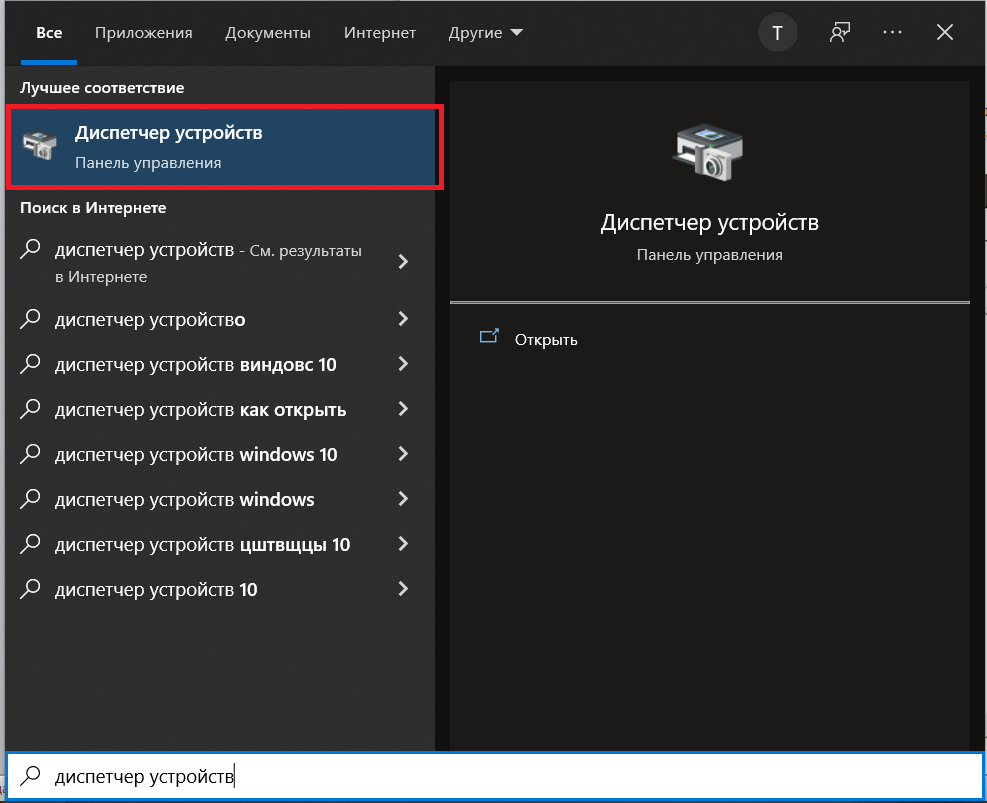The height and width of the screenshot is (803, 987).
Task: Expand arrow for 'виндовс 10' suggestion
Action: pyautogui.click(x=403, y=364)
